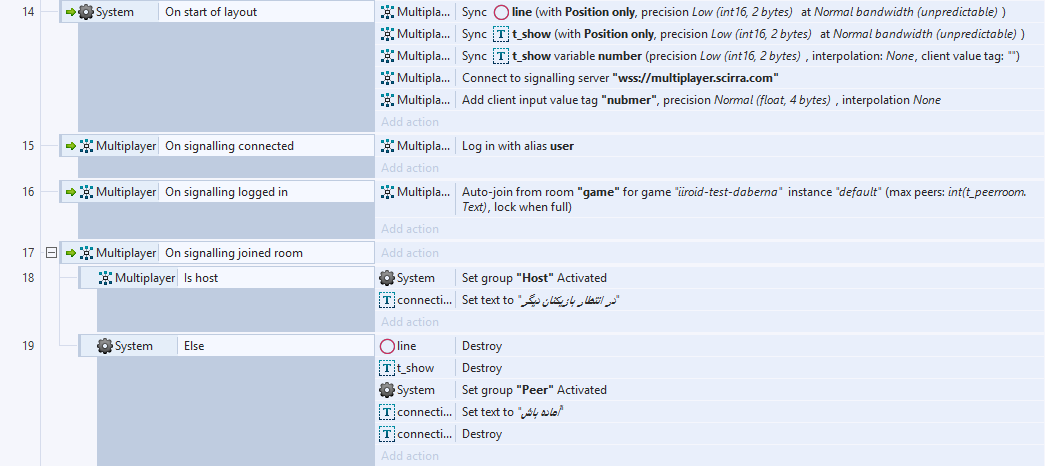Select the On signalling joined room condition text
The height and width of the screenshot is (466, 1045).
234,253
